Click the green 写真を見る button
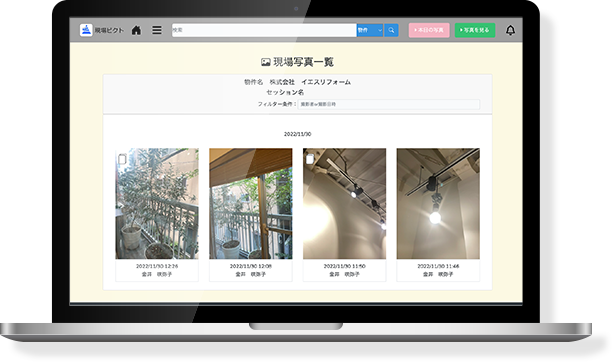The width and height of the screenshot is (612, 362). tap(475, 30)
